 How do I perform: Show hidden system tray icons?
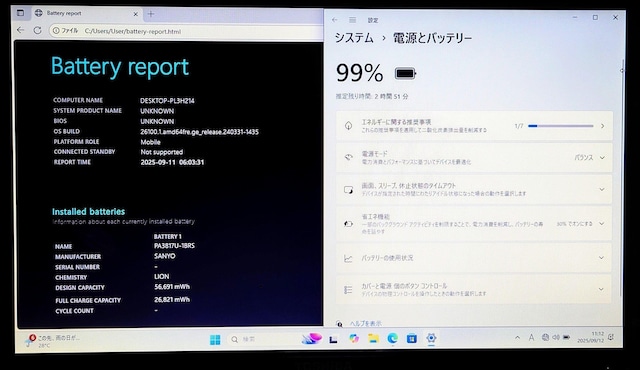click(518, 337)
